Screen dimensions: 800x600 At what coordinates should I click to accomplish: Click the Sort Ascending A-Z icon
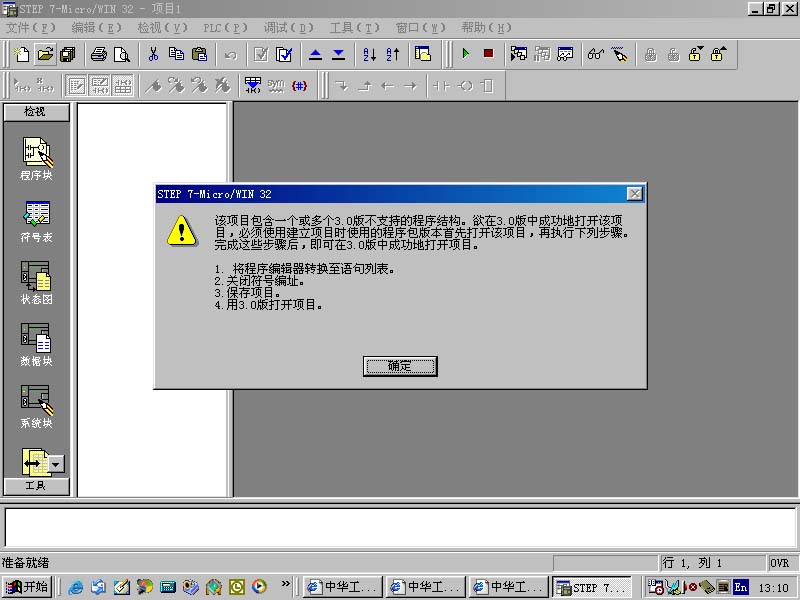coord(369,54)
